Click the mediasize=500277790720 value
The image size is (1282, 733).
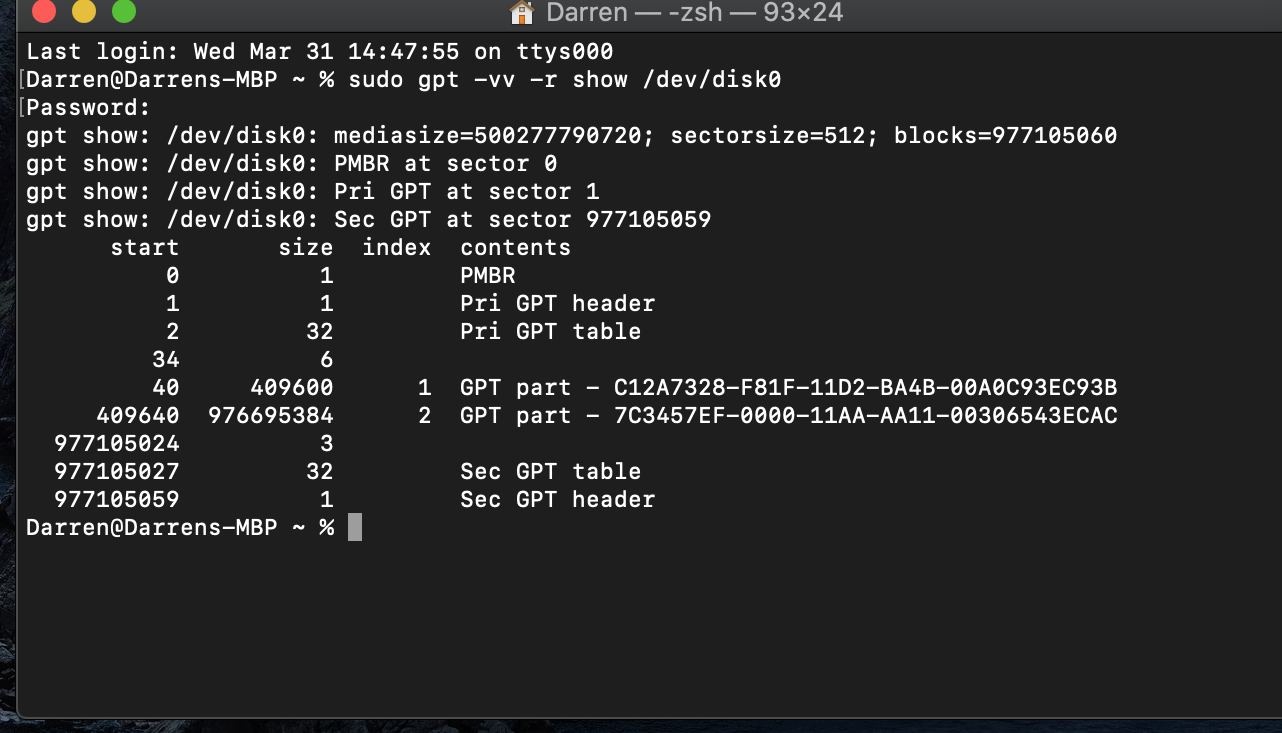pyautogui.click(x=489, y=136)
